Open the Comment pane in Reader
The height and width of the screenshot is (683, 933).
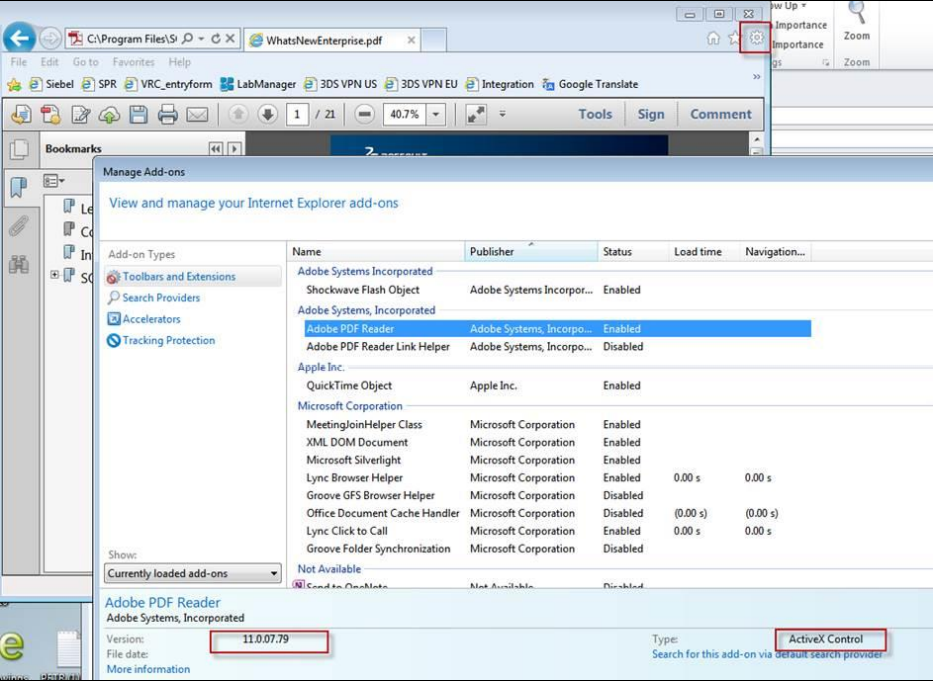coord(721,114)
